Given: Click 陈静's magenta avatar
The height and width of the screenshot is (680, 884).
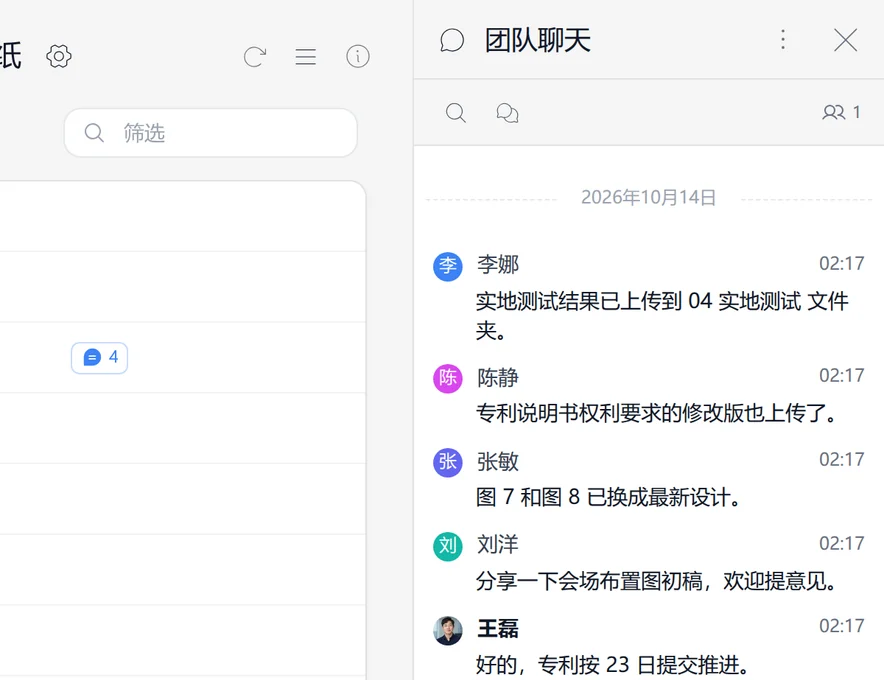Looking at the screenshot, I should (x=448, y=378).
